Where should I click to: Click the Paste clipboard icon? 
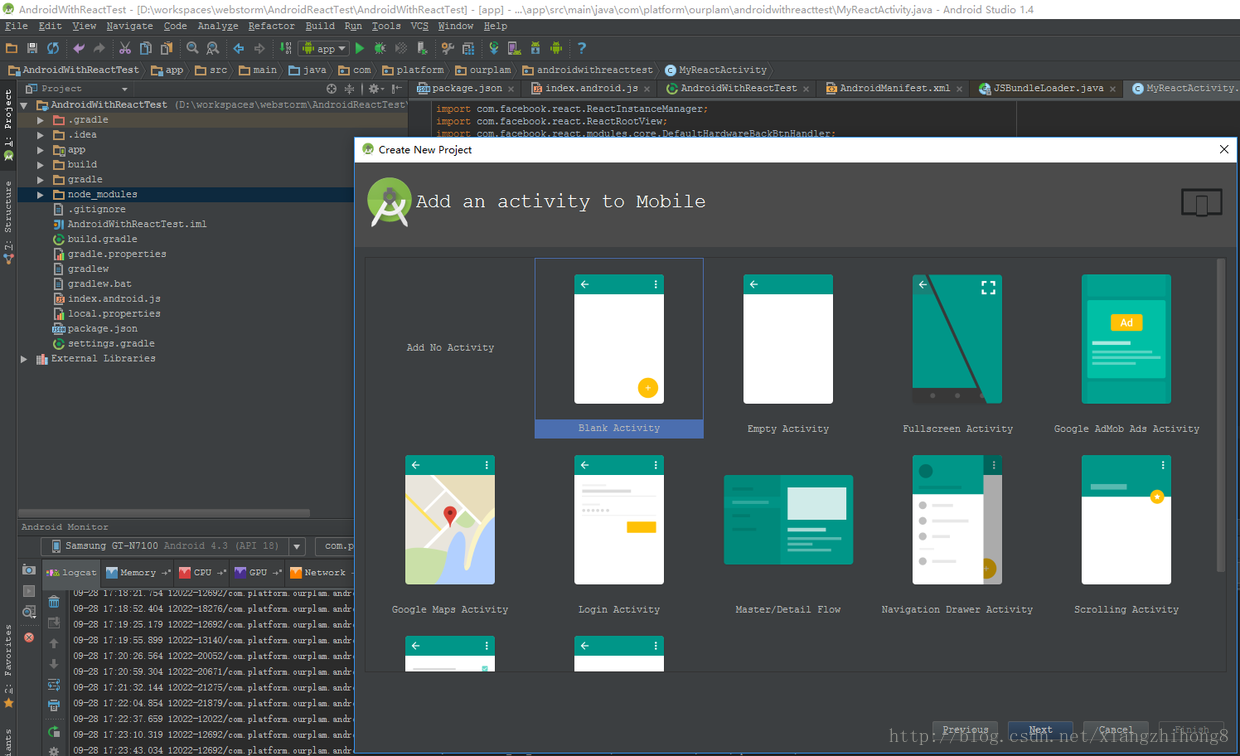[x=166, y=48]
